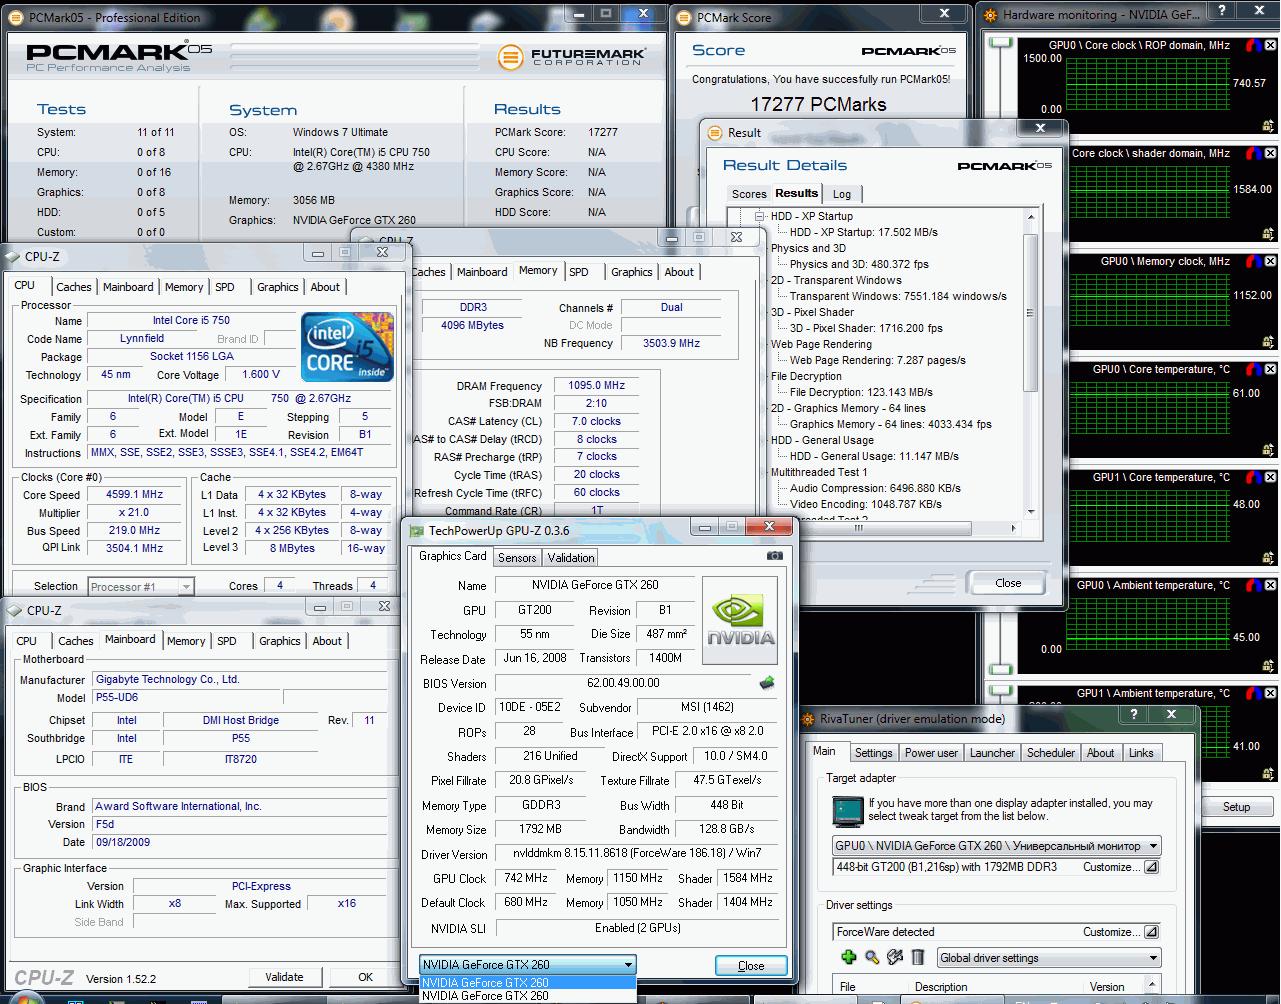1281x1004 pixels.
Task: Click RivaTuner's magnifier icon
Action: pyautogui.click(x=872, y=957)
